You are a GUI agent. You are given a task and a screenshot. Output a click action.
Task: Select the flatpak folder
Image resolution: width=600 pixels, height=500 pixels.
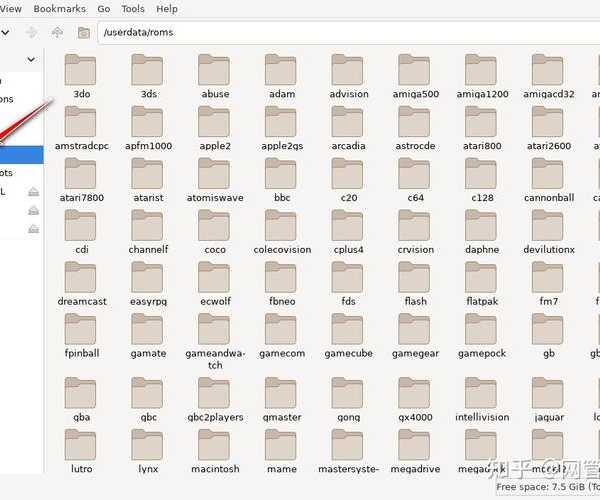[x=482, y=284]
